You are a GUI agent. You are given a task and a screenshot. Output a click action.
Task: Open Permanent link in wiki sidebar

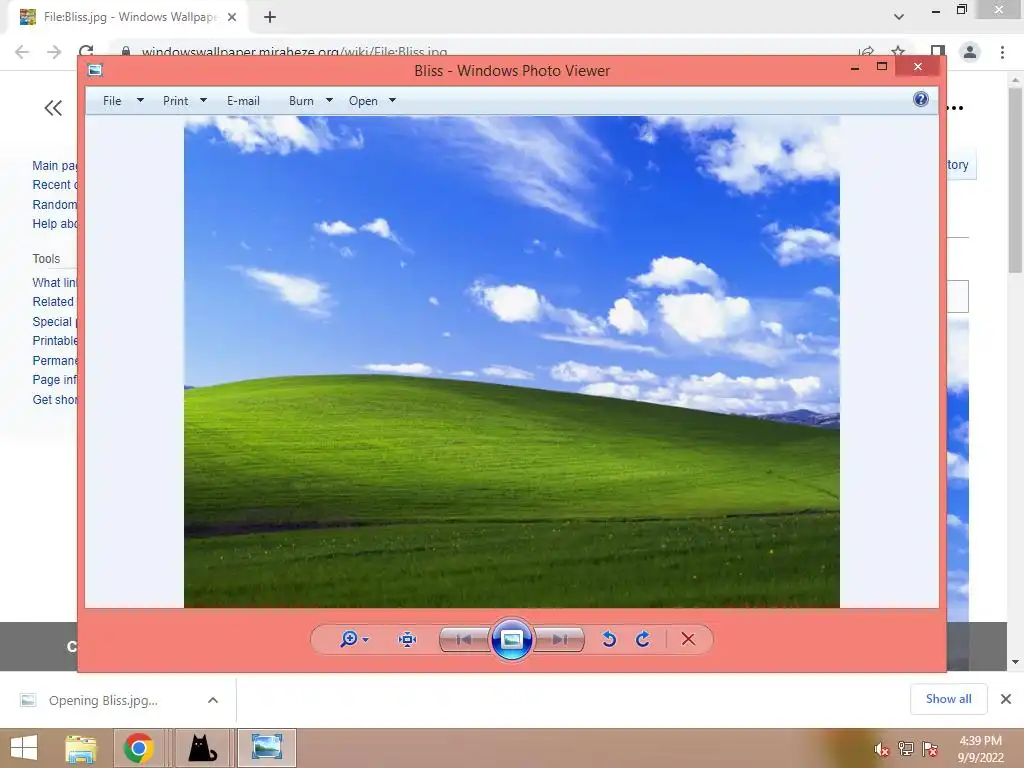pyautogui.click(x=55, y=360)
